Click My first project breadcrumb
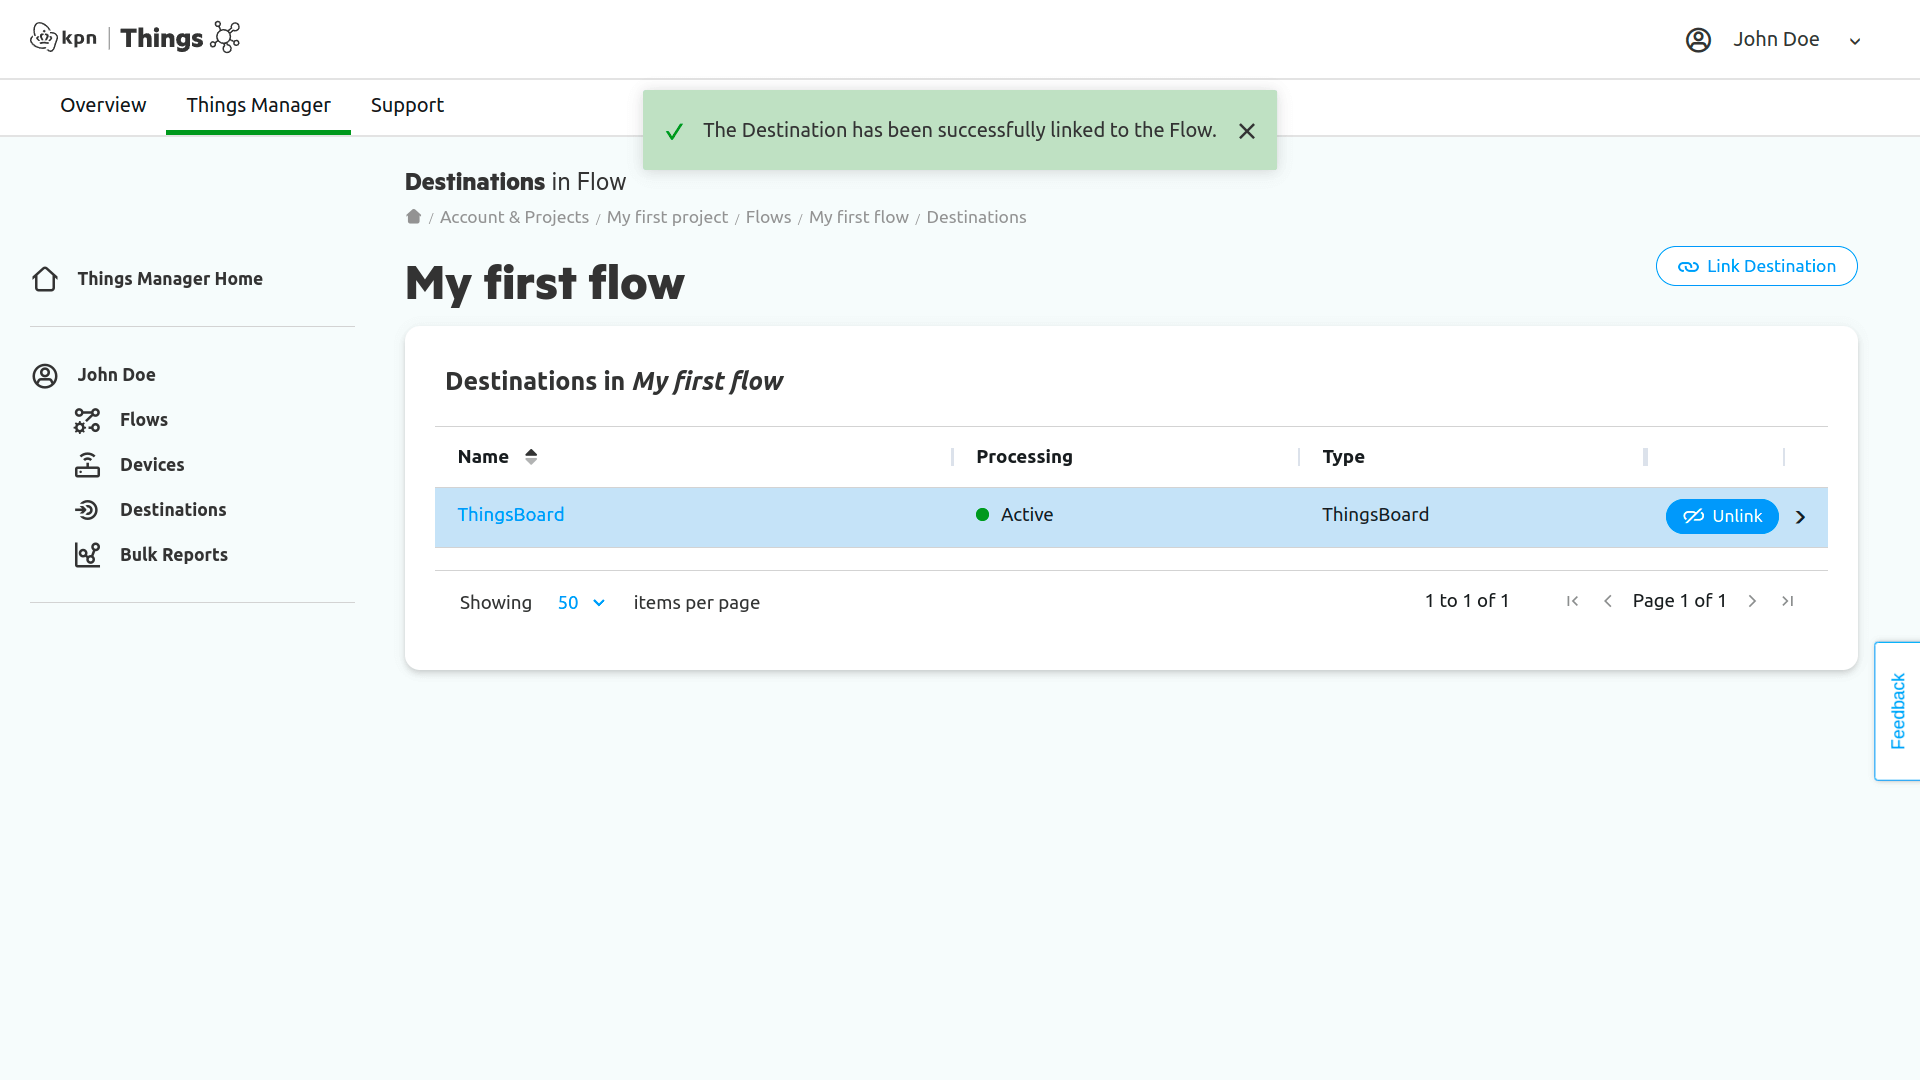 667,218
